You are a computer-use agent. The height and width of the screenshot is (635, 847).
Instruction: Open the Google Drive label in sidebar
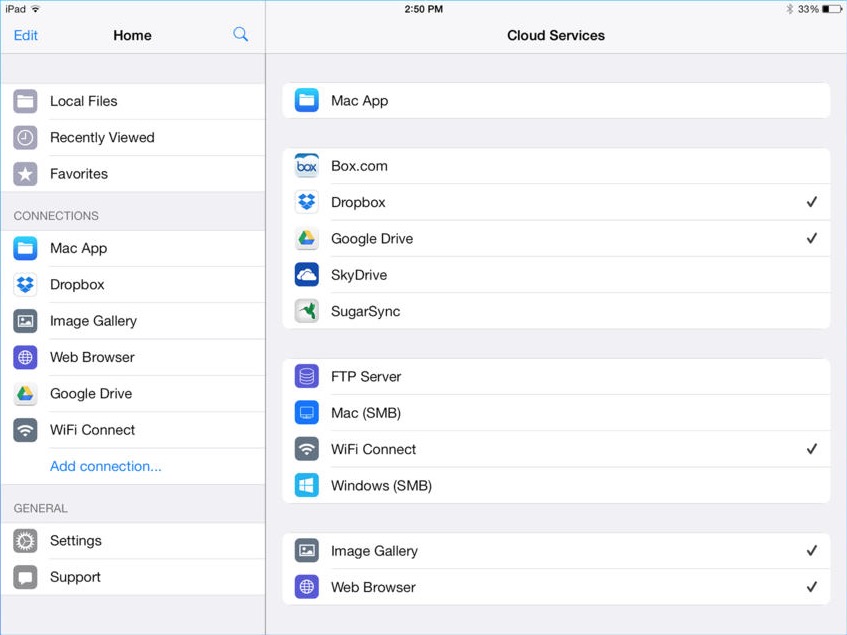pyautogui.click(x=91, y=394)
